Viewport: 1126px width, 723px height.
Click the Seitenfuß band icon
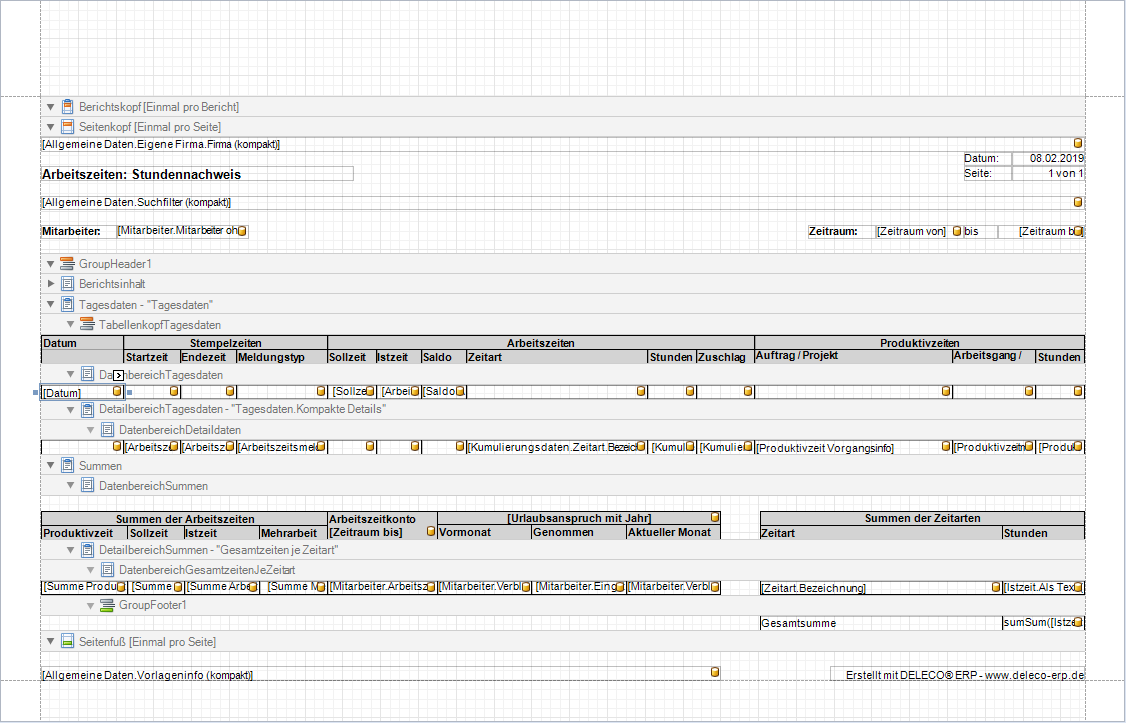67,641
